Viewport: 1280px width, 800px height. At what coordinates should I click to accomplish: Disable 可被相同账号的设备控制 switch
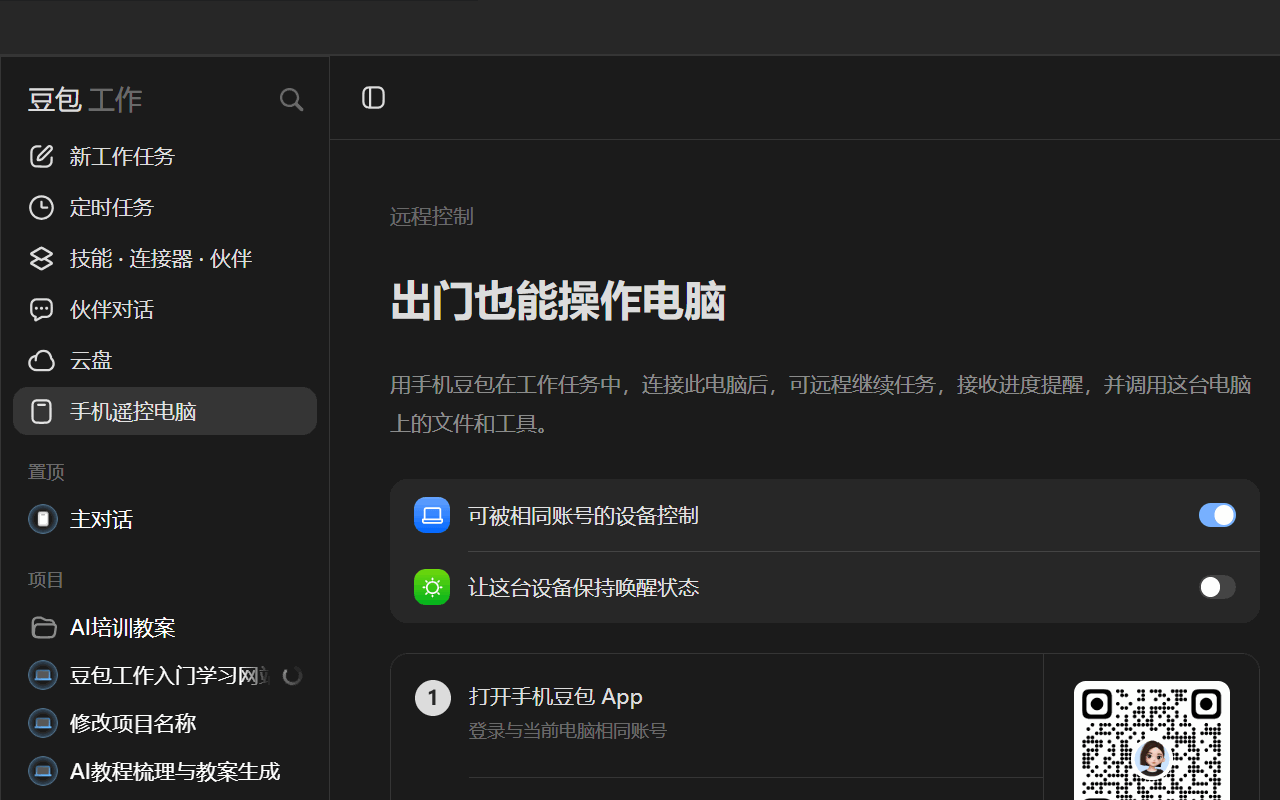pos(1217,515)
